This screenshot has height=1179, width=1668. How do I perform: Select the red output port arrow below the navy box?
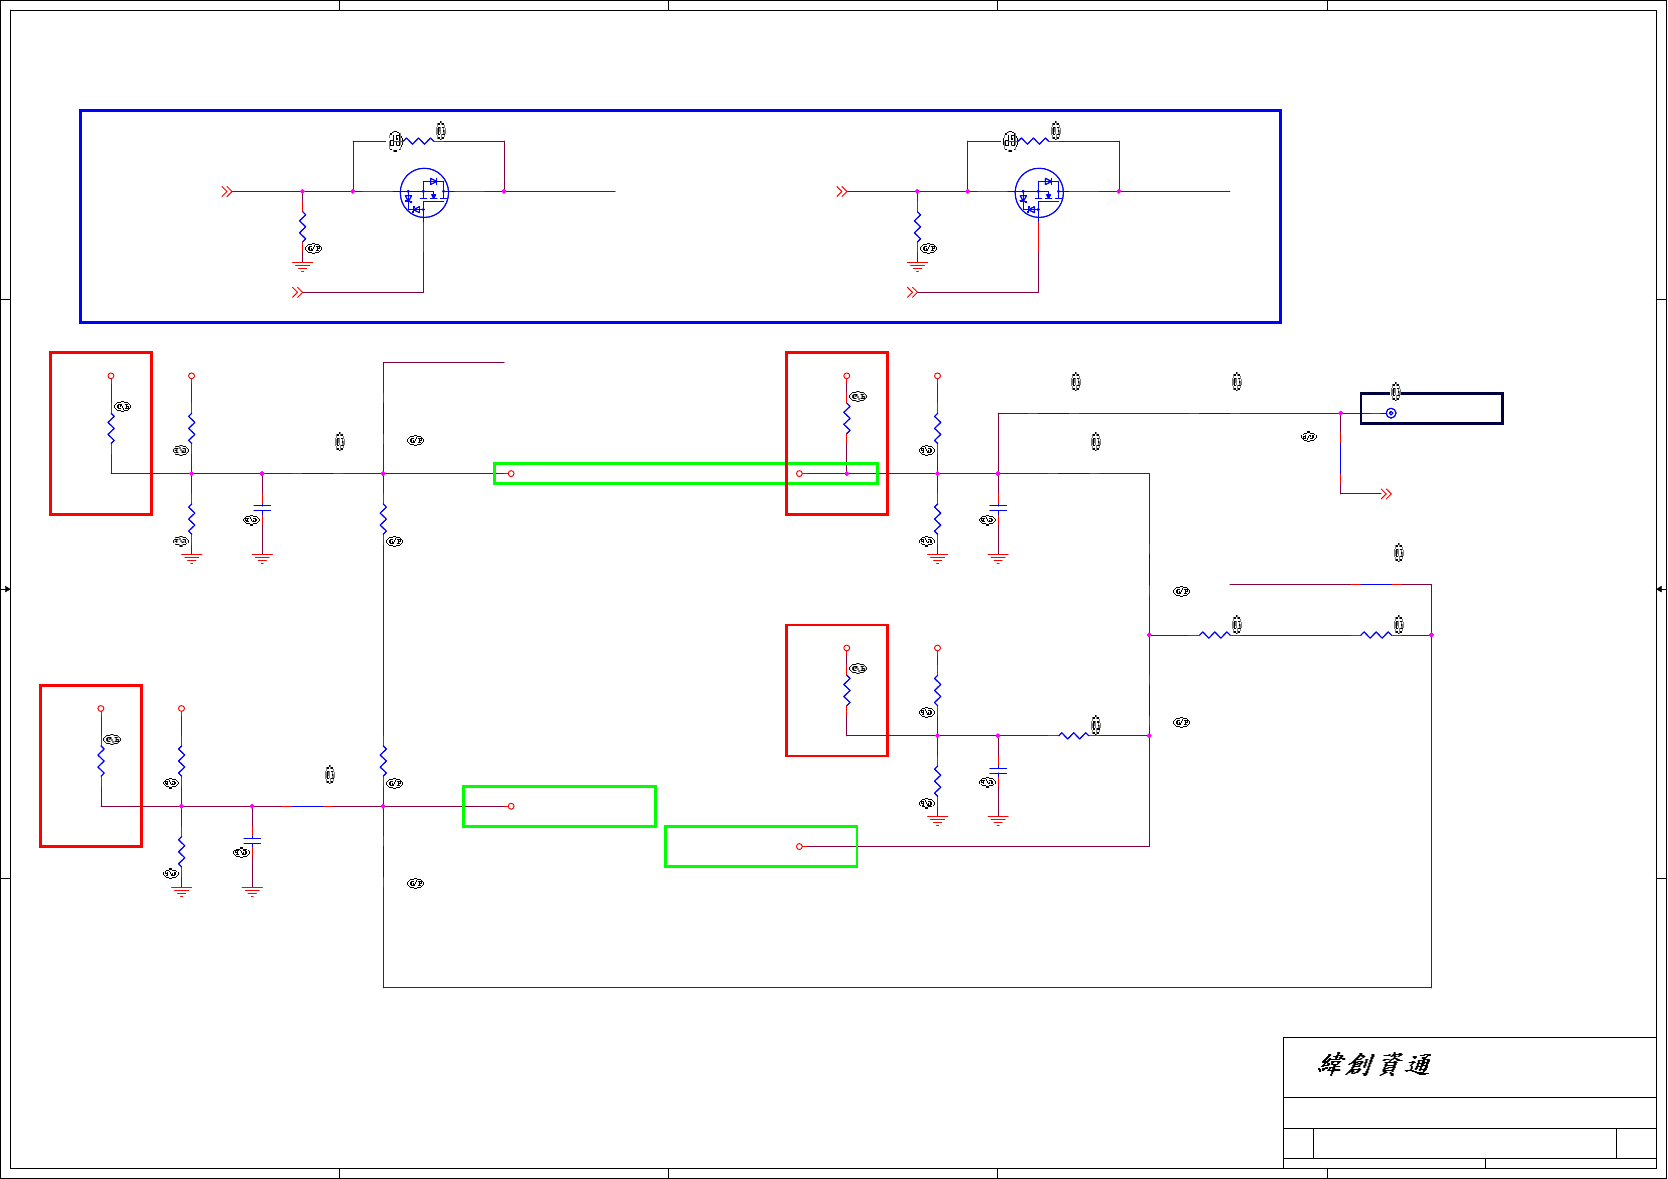coord(1386,494)
